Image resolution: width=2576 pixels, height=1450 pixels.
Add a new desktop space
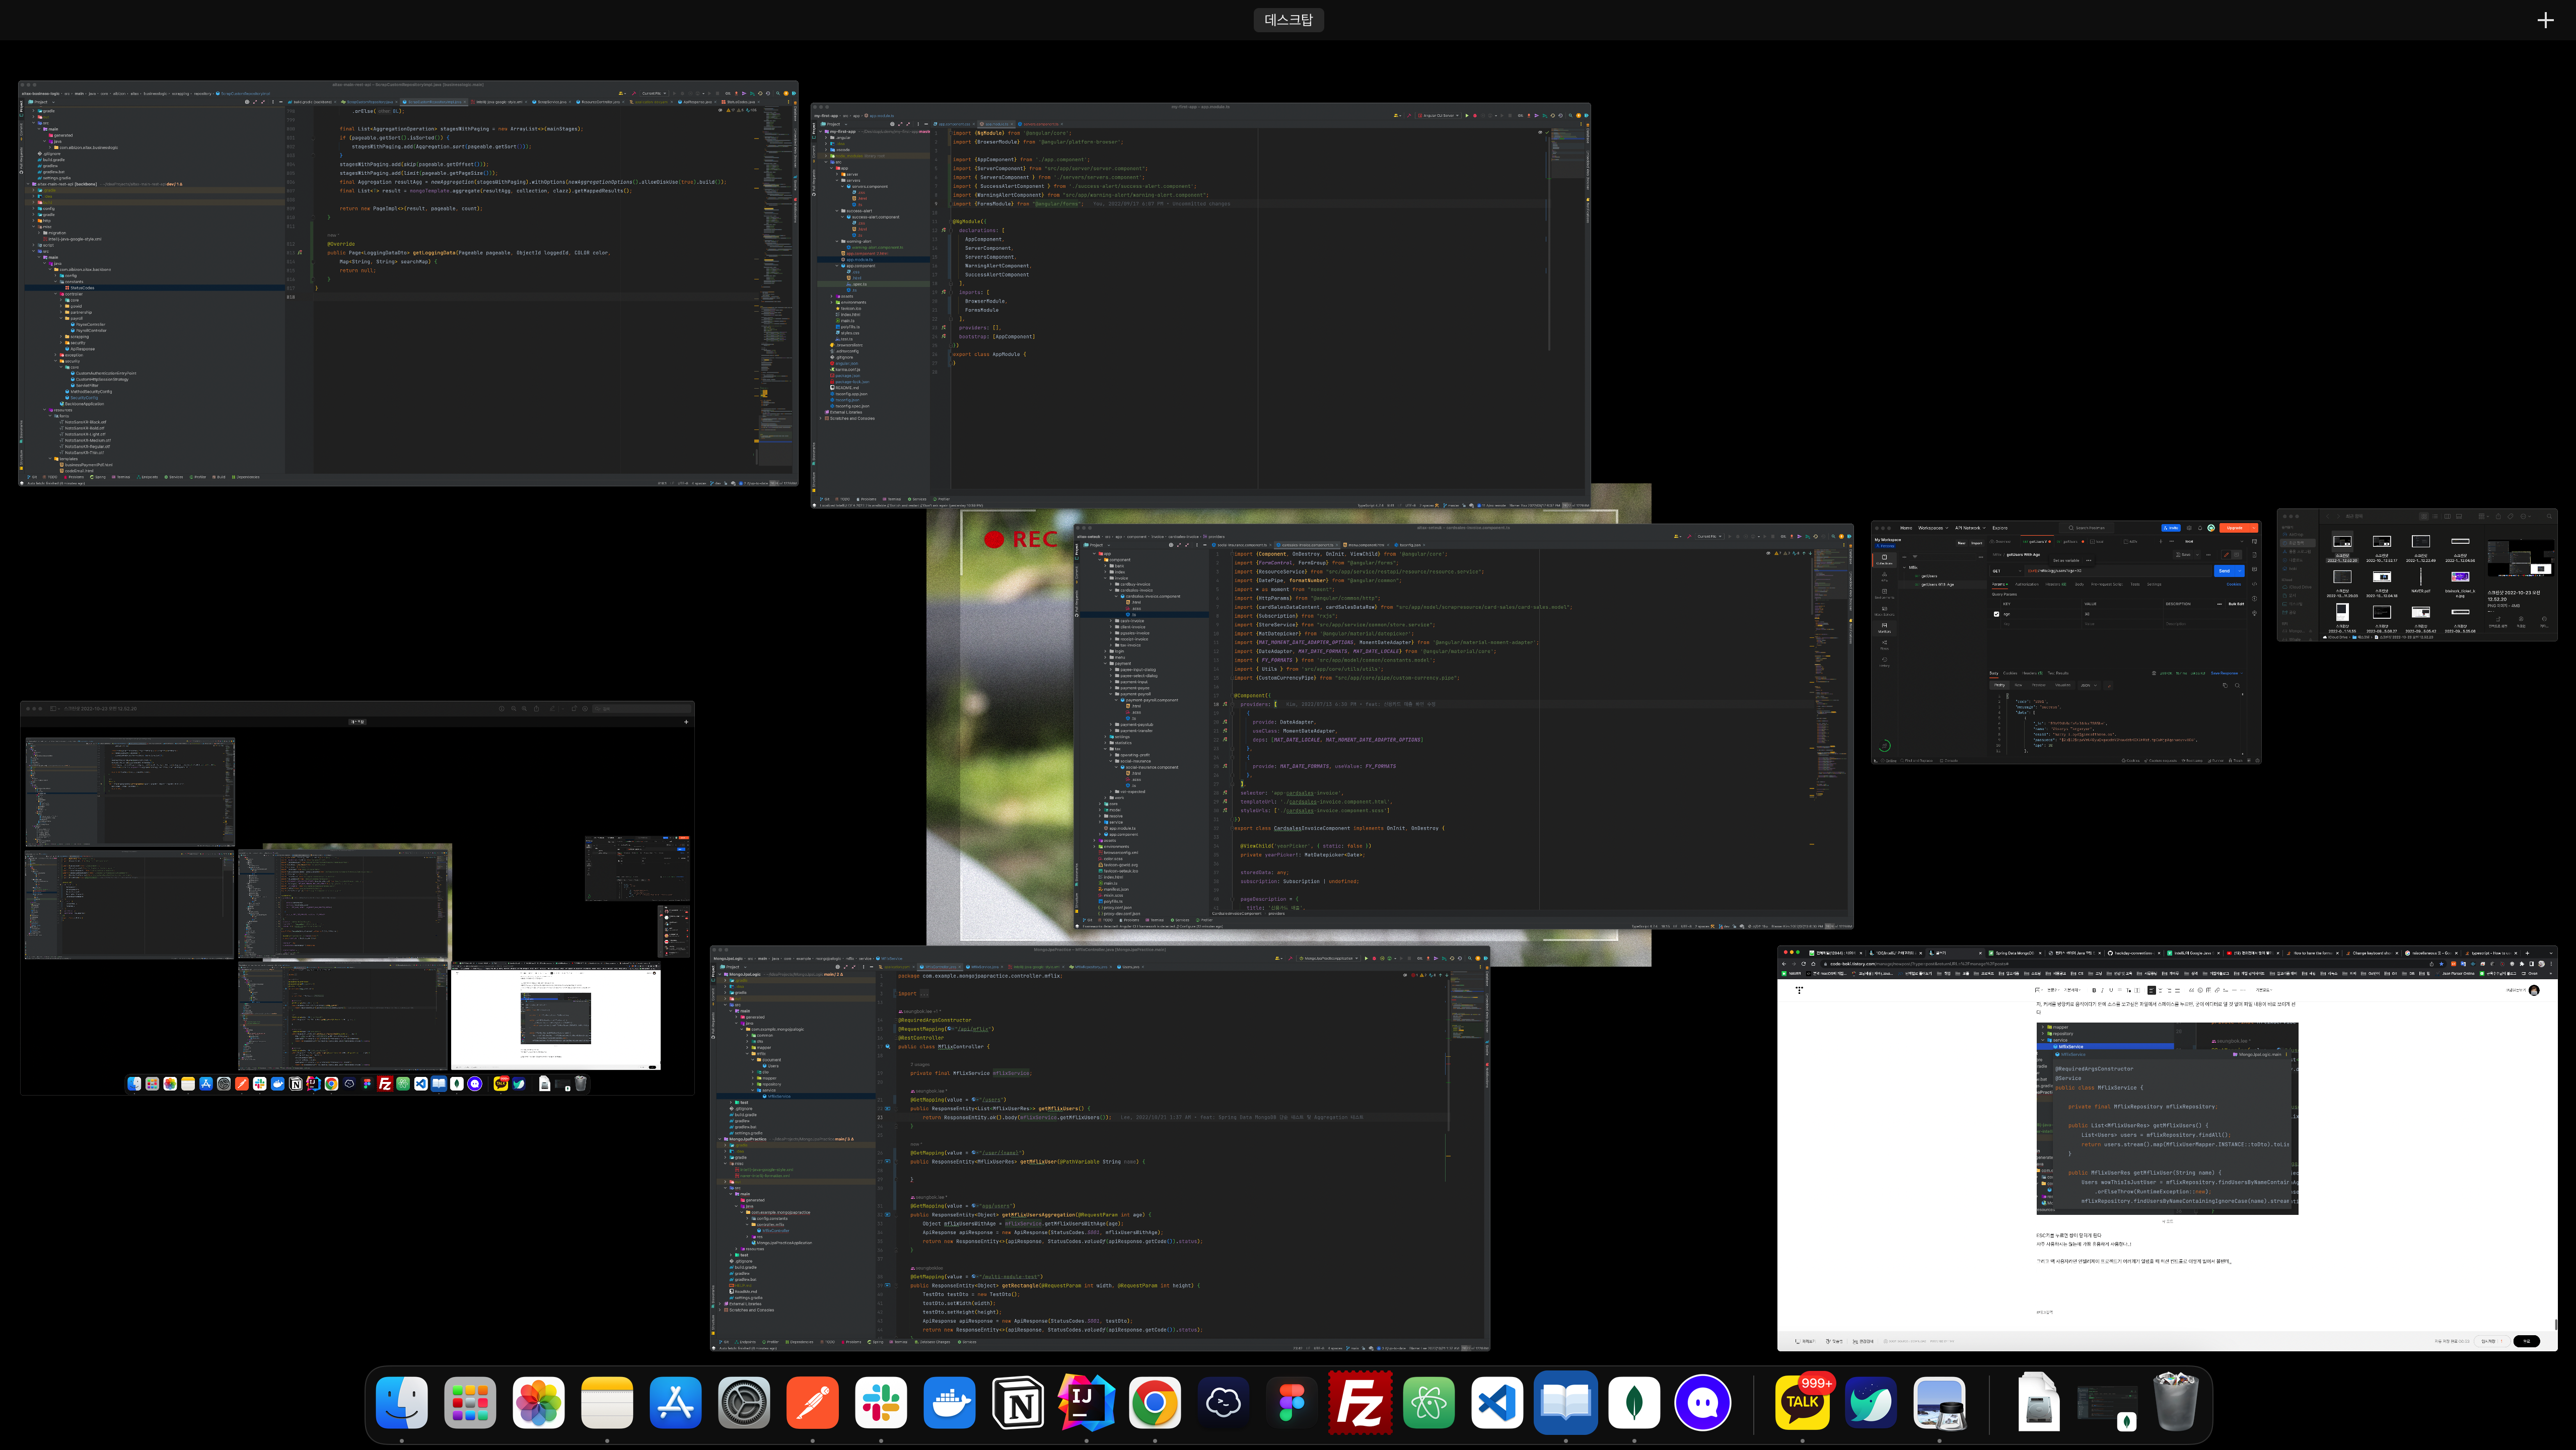point(2545,20)
